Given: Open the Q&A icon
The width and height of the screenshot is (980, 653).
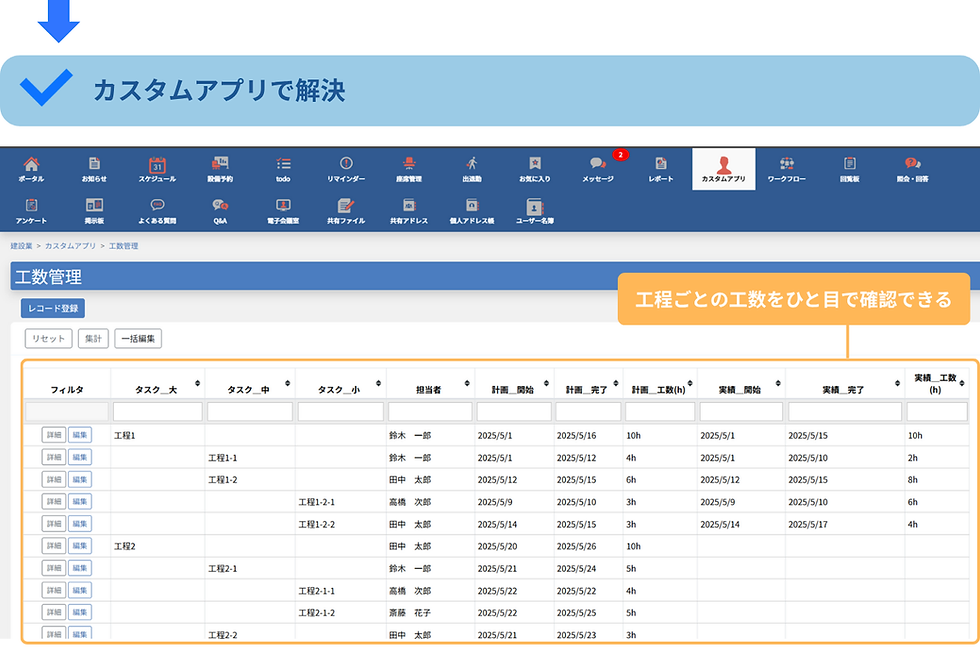Looking at the screenshot, I should click(x=220, y=211).
